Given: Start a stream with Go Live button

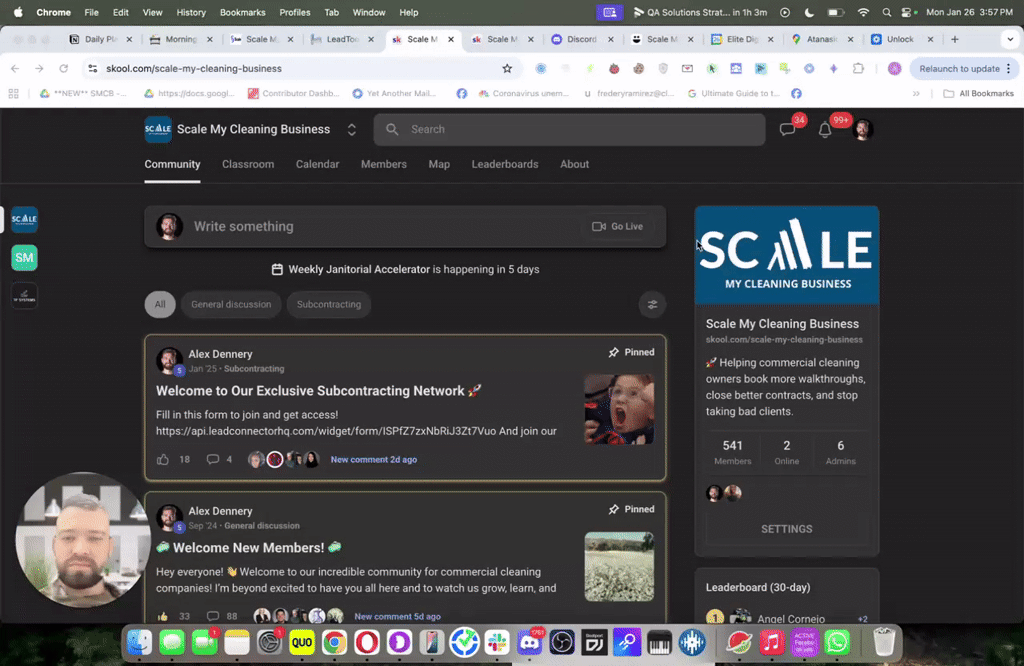Looking at the screenshot, I should [617, 227].
